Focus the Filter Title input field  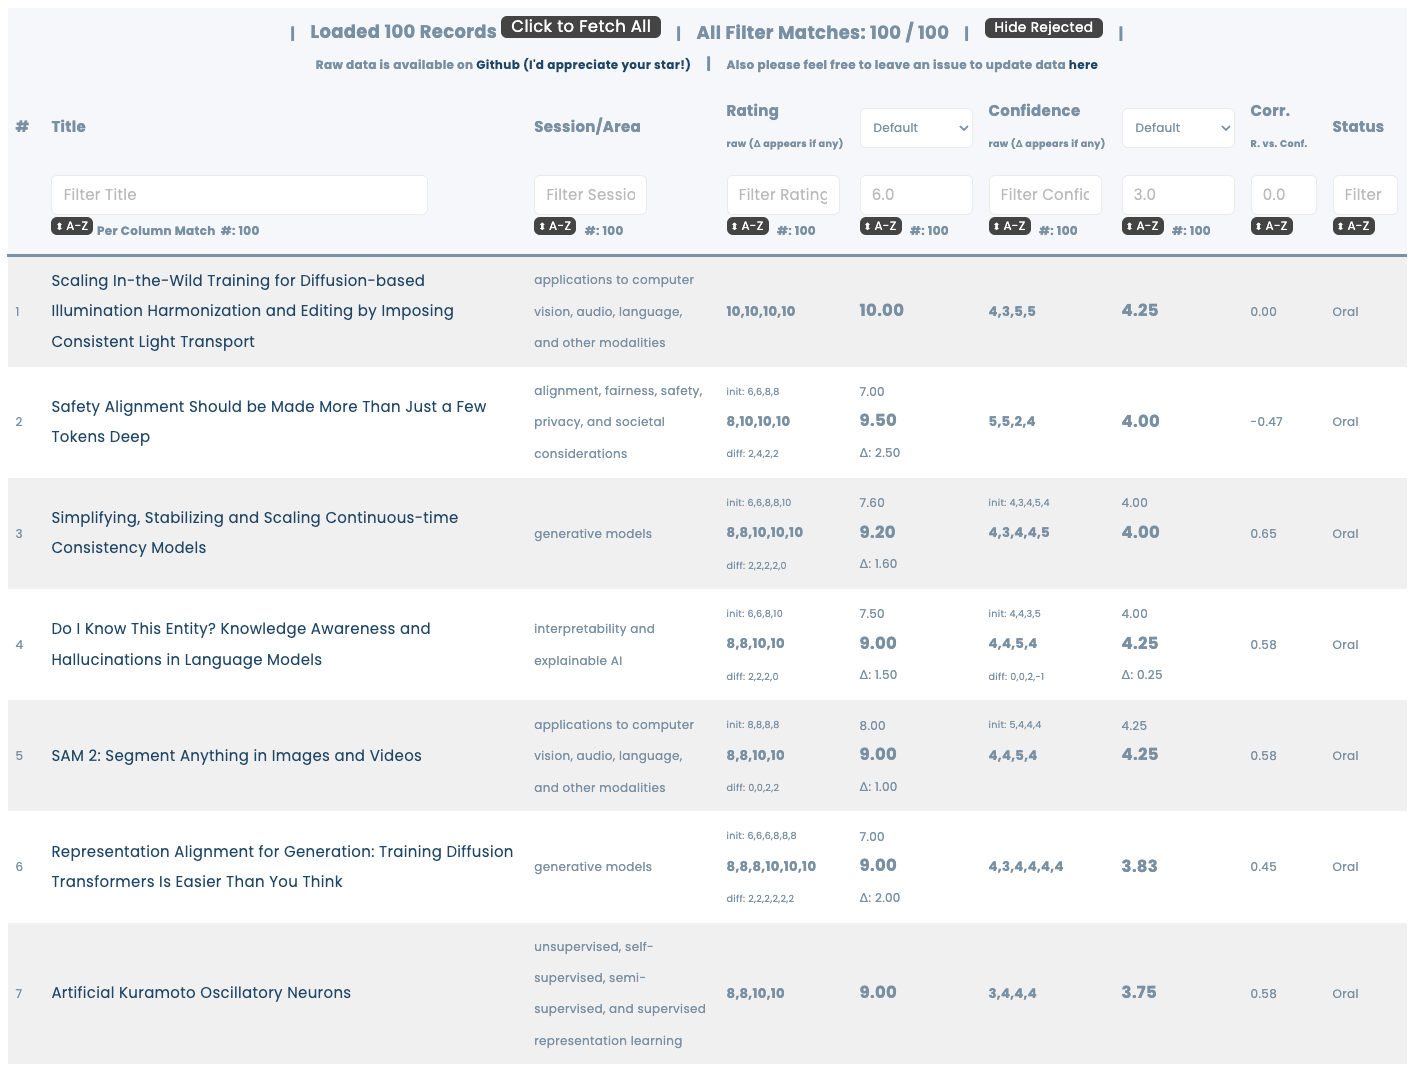click(x=239, y=195)
